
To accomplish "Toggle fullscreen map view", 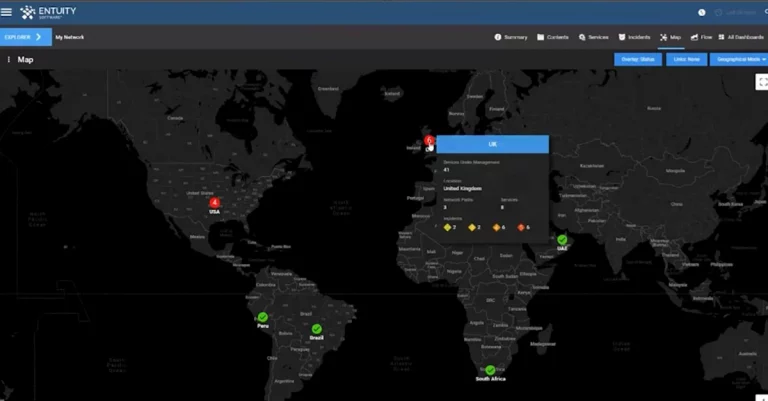I will tap(762, 82).
